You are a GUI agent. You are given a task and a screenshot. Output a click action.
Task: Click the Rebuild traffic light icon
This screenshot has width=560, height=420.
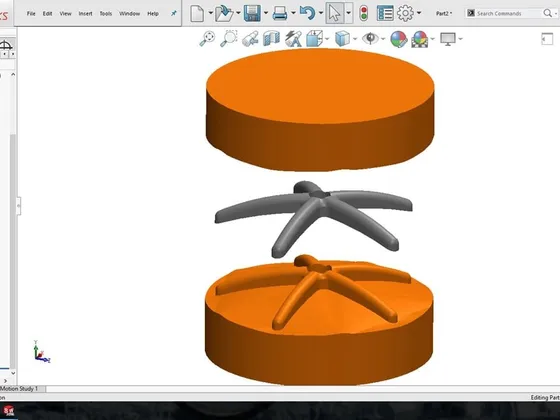coord(364,14)
